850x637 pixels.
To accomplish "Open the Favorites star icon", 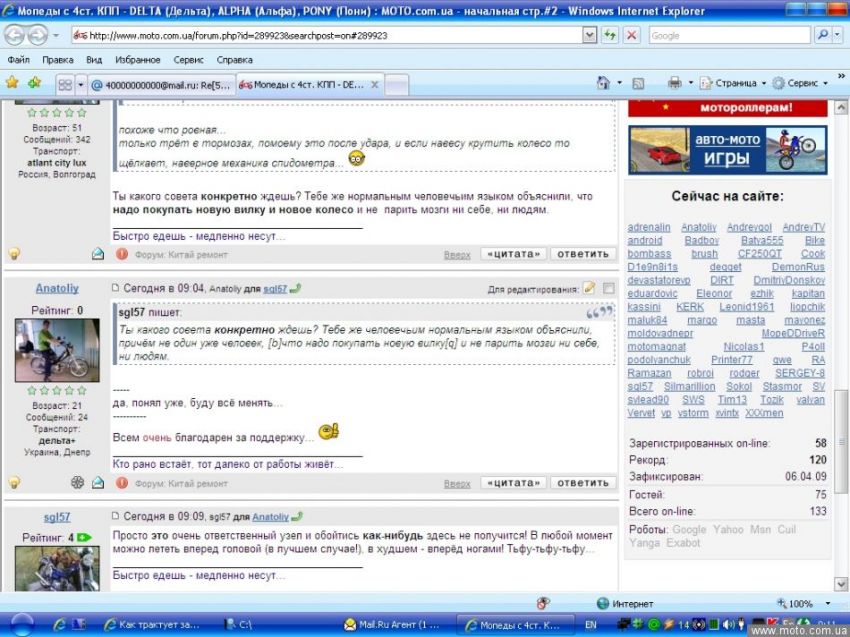I will click(12, 84).
